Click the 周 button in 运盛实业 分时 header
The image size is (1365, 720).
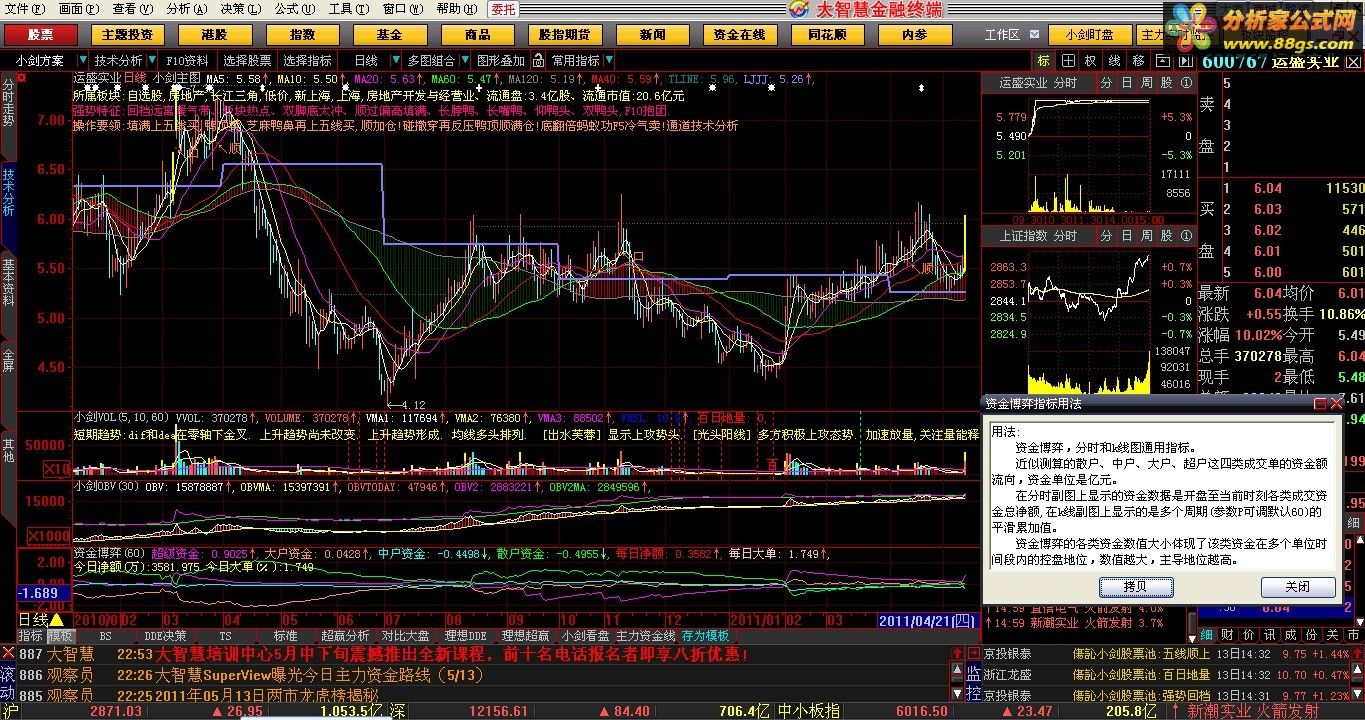(x=1147, y=83)
